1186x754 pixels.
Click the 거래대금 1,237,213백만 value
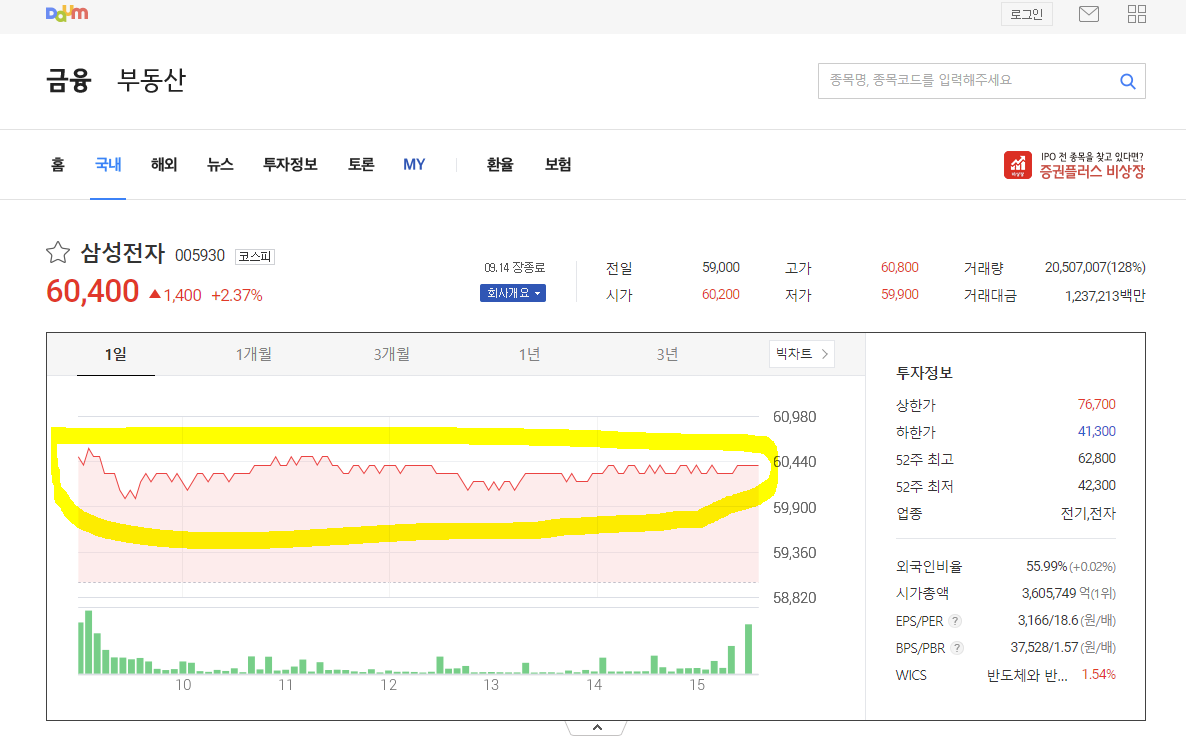pos(1105,296)
